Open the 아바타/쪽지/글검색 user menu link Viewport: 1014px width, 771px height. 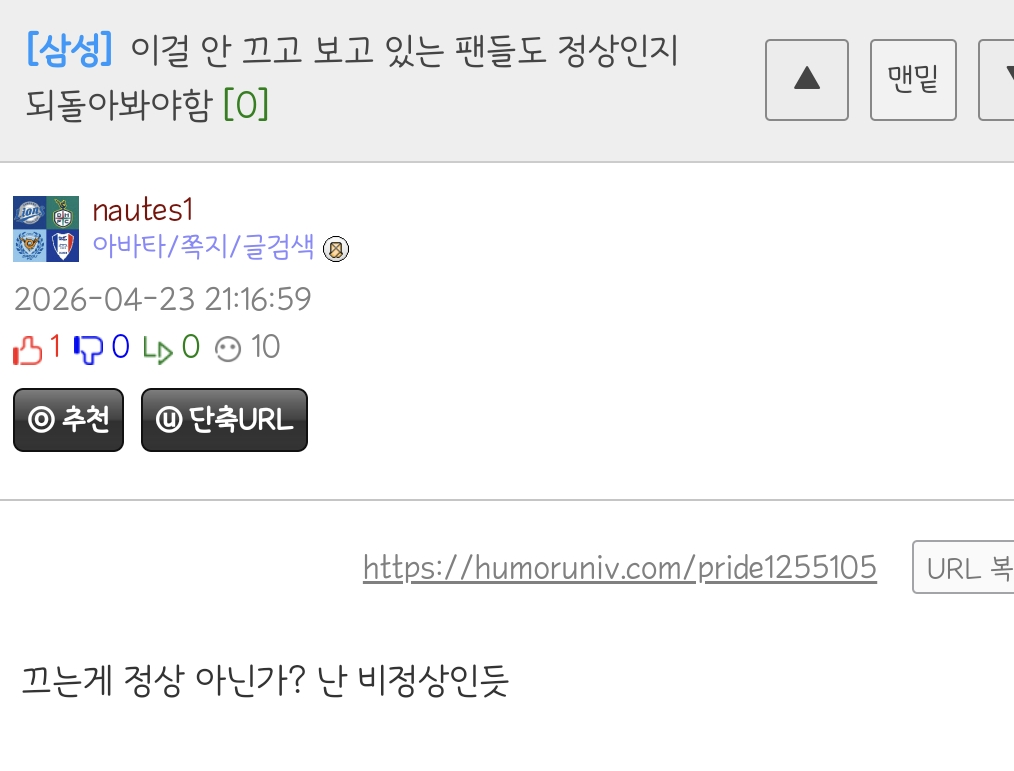(x=203, y=246)
